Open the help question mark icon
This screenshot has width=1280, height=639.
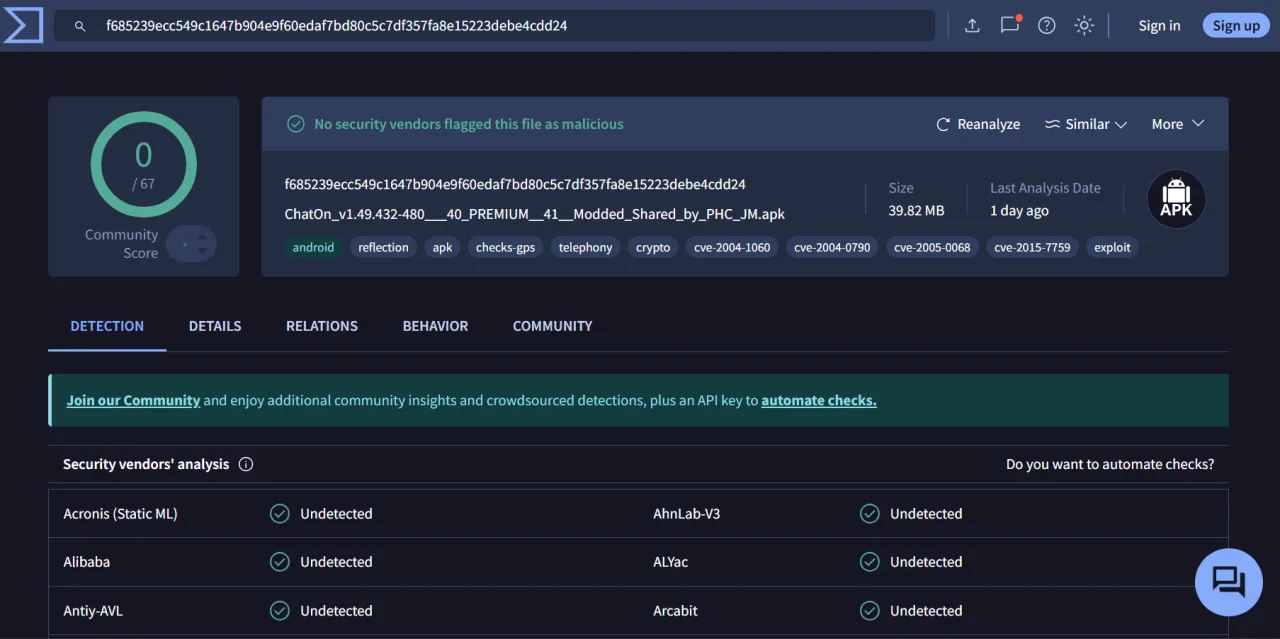pos(1047,26)
